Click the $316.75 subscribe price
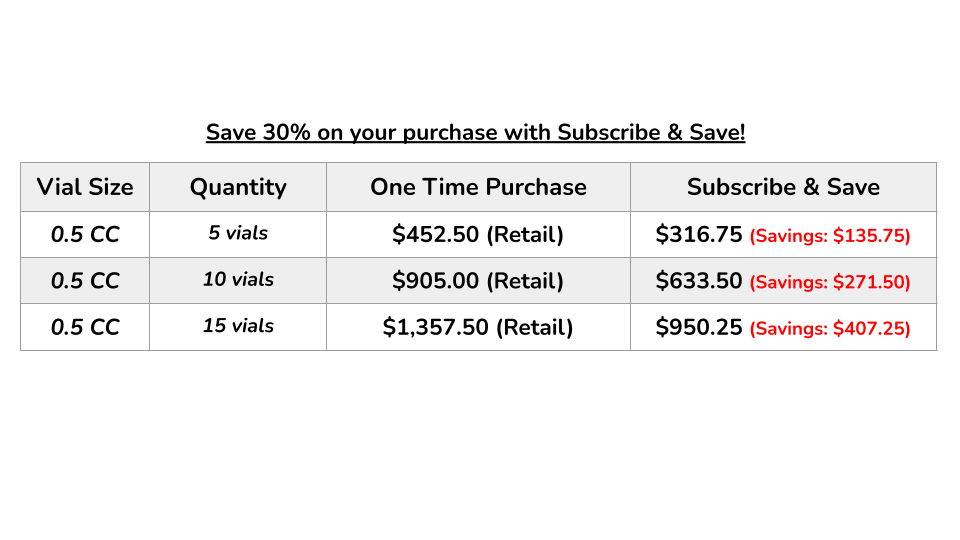This screenshot has height=540, width=960. (699, 234)
